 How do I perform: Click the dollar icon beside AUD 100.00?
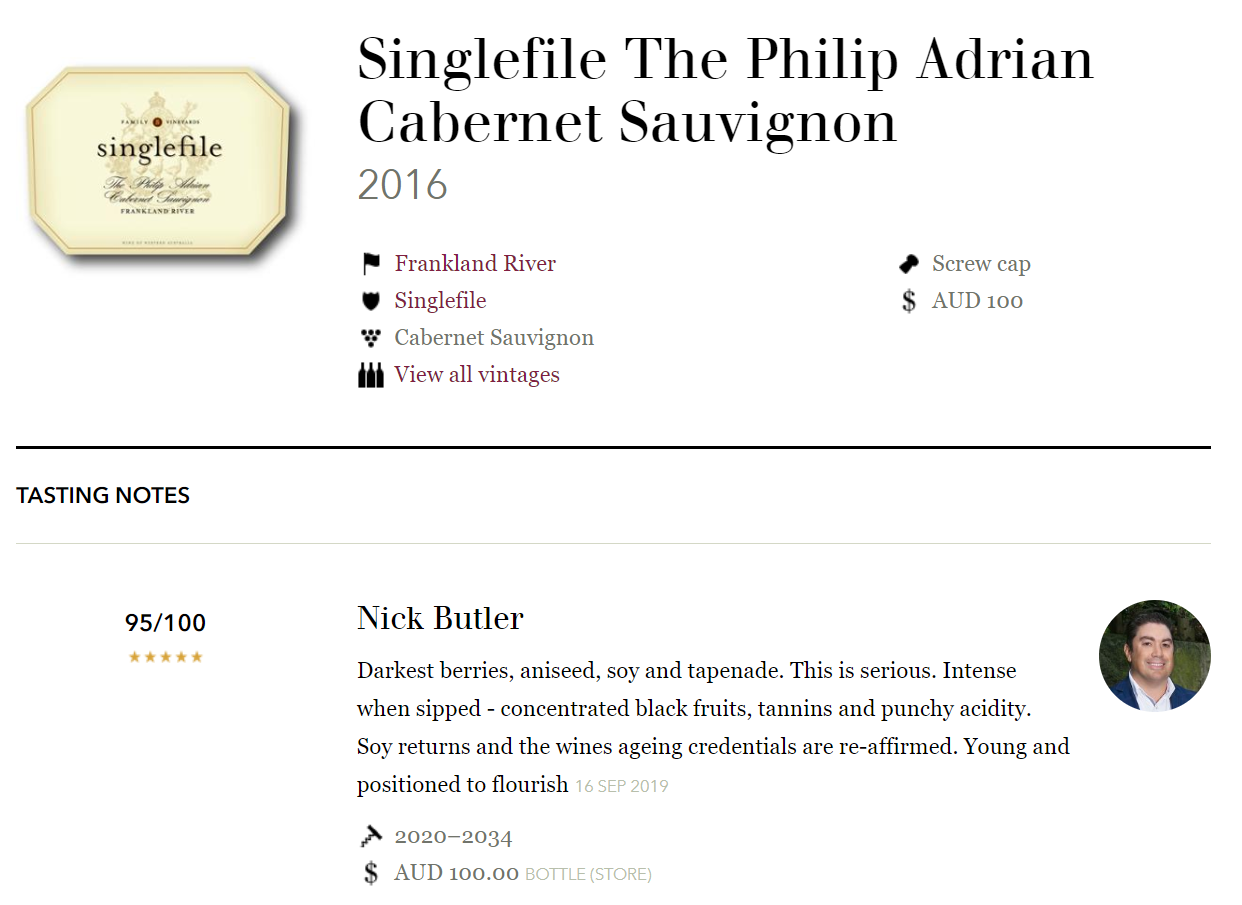[371, 873]
